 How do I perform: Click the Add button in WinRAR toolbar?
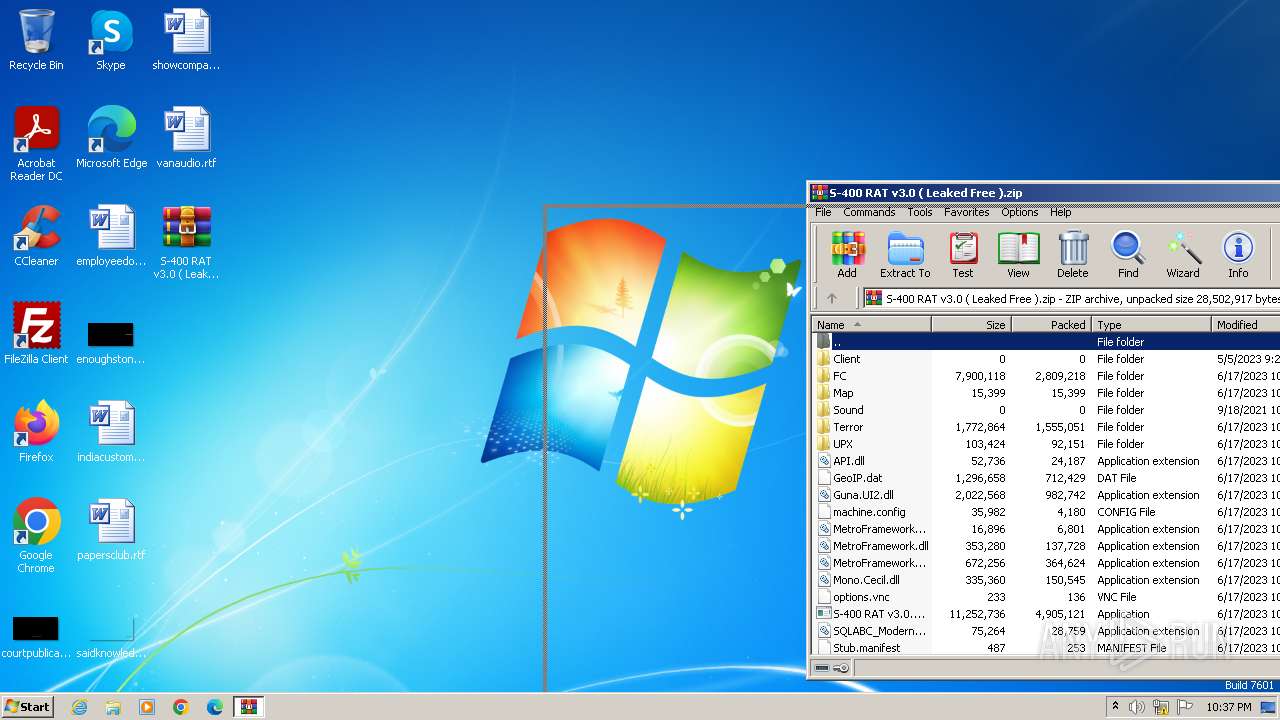point(847,254)
